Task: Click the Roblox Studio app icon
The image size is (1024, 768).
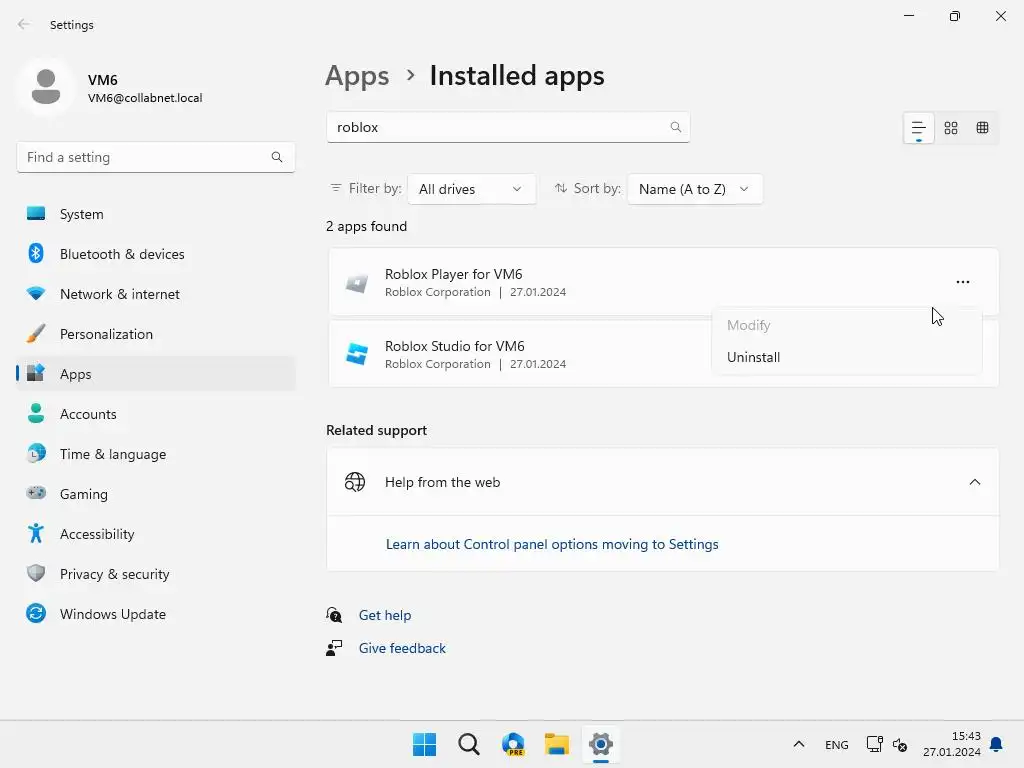Action: [x=357, y=354]
